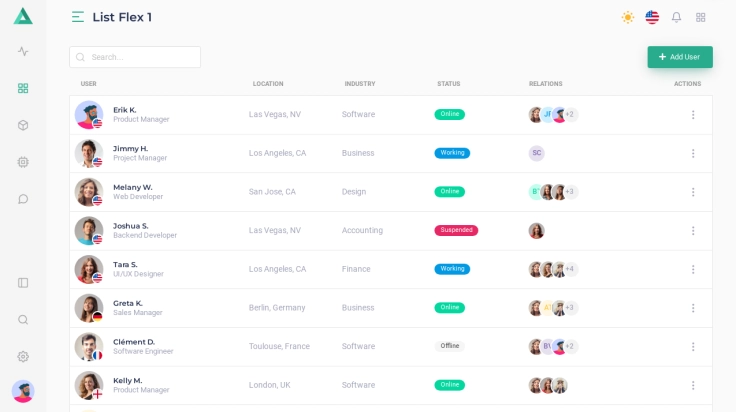The image size is (736, 412).
Task: Click the +4 relations badge for Tara S.
Action: click(x=570, y=269)
